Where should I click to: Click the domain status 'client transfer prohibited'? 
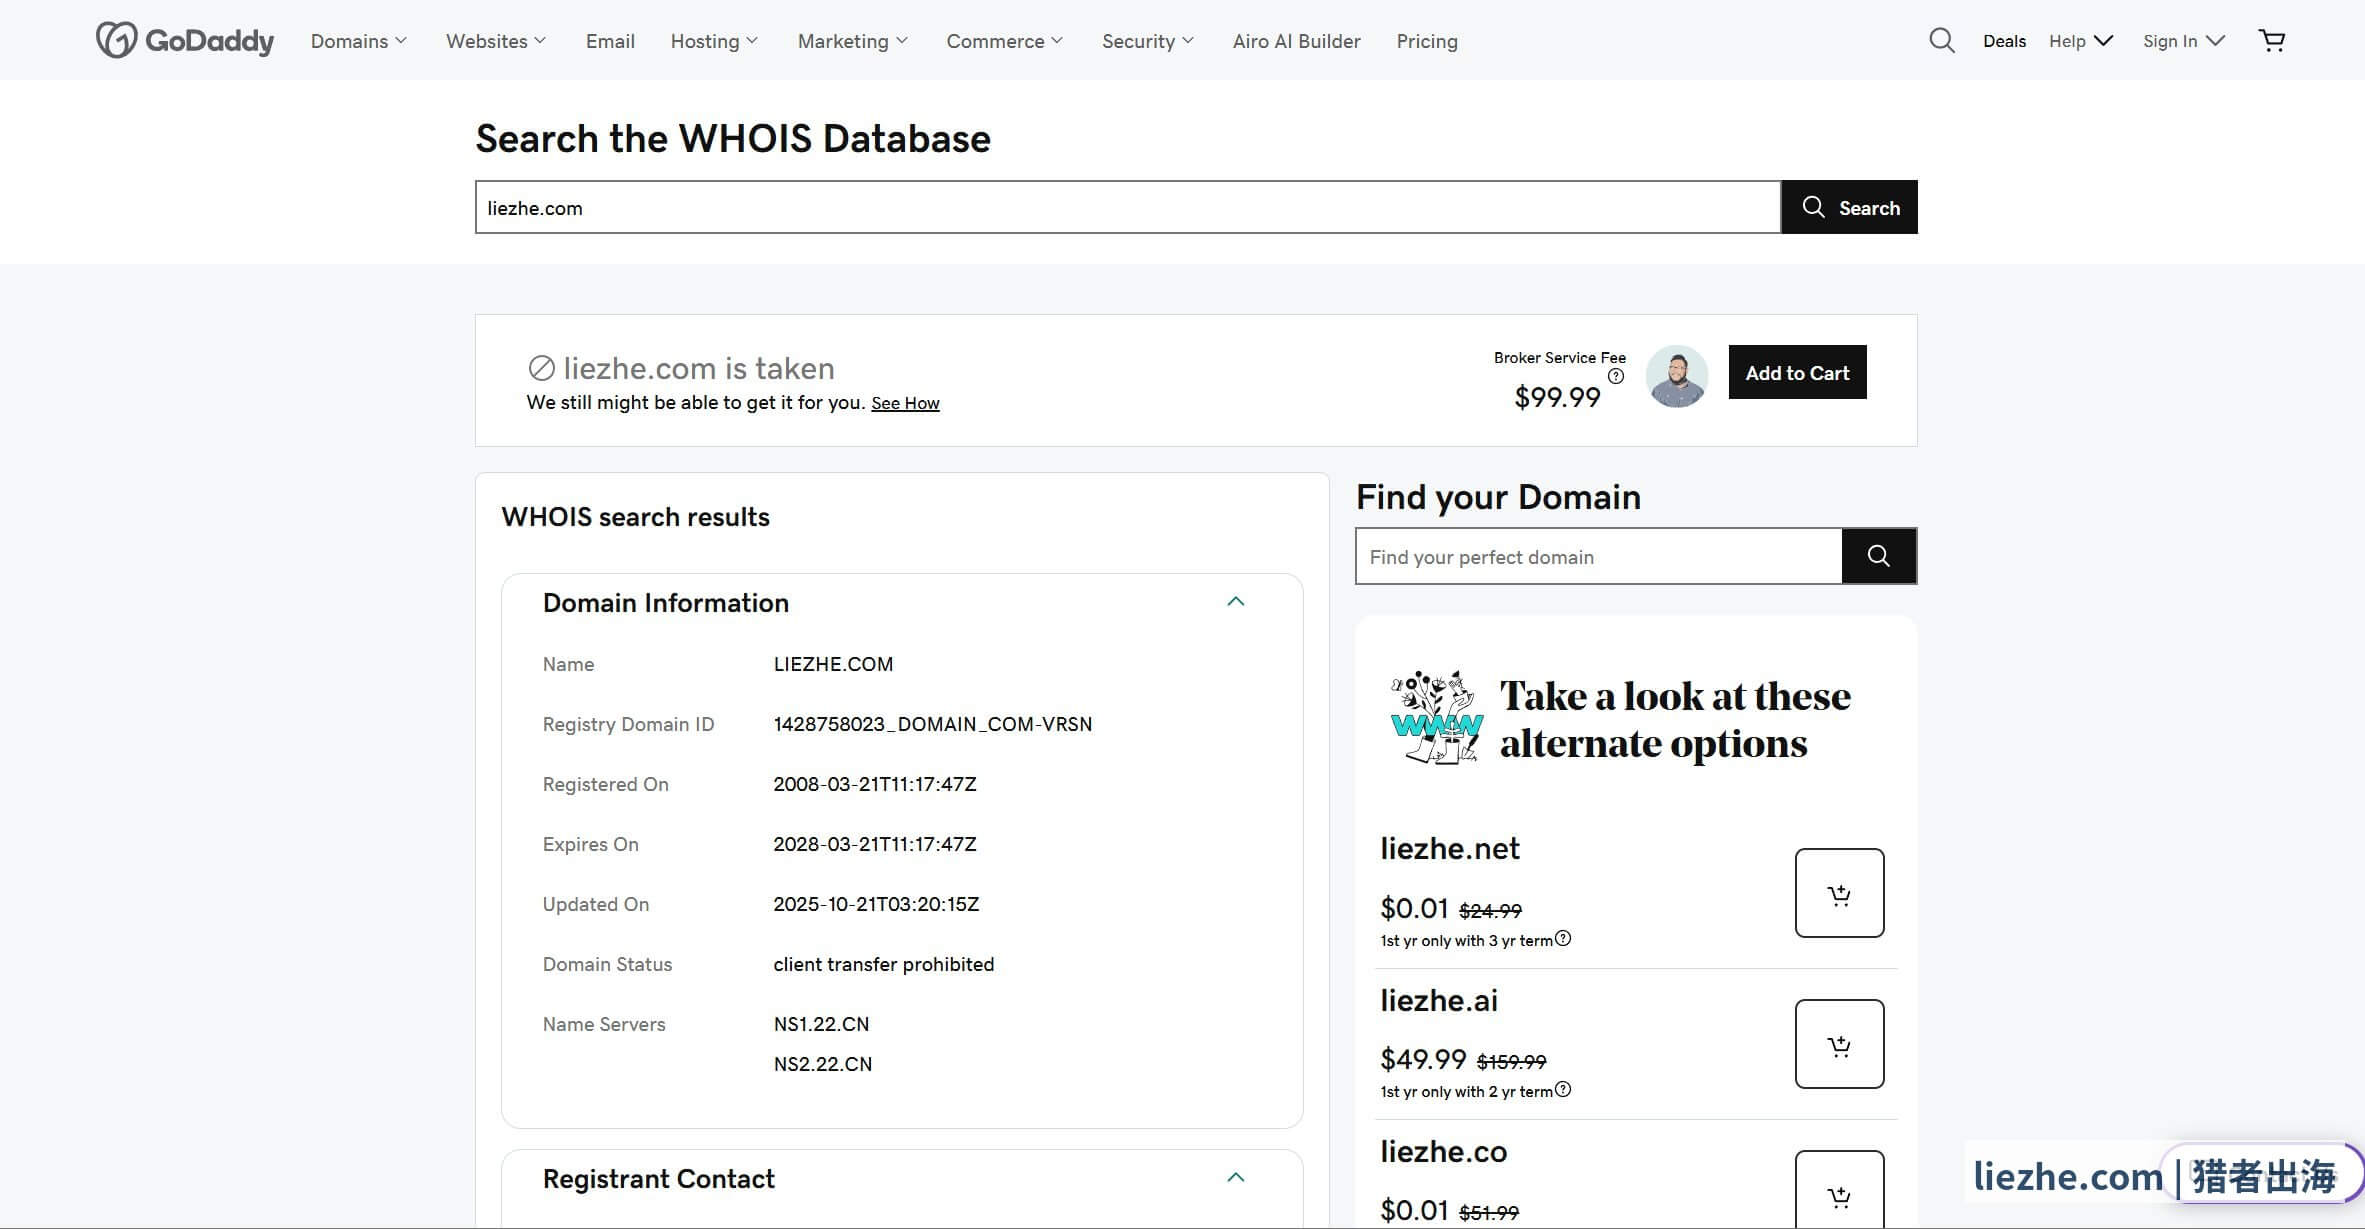[x=884, y=964]
